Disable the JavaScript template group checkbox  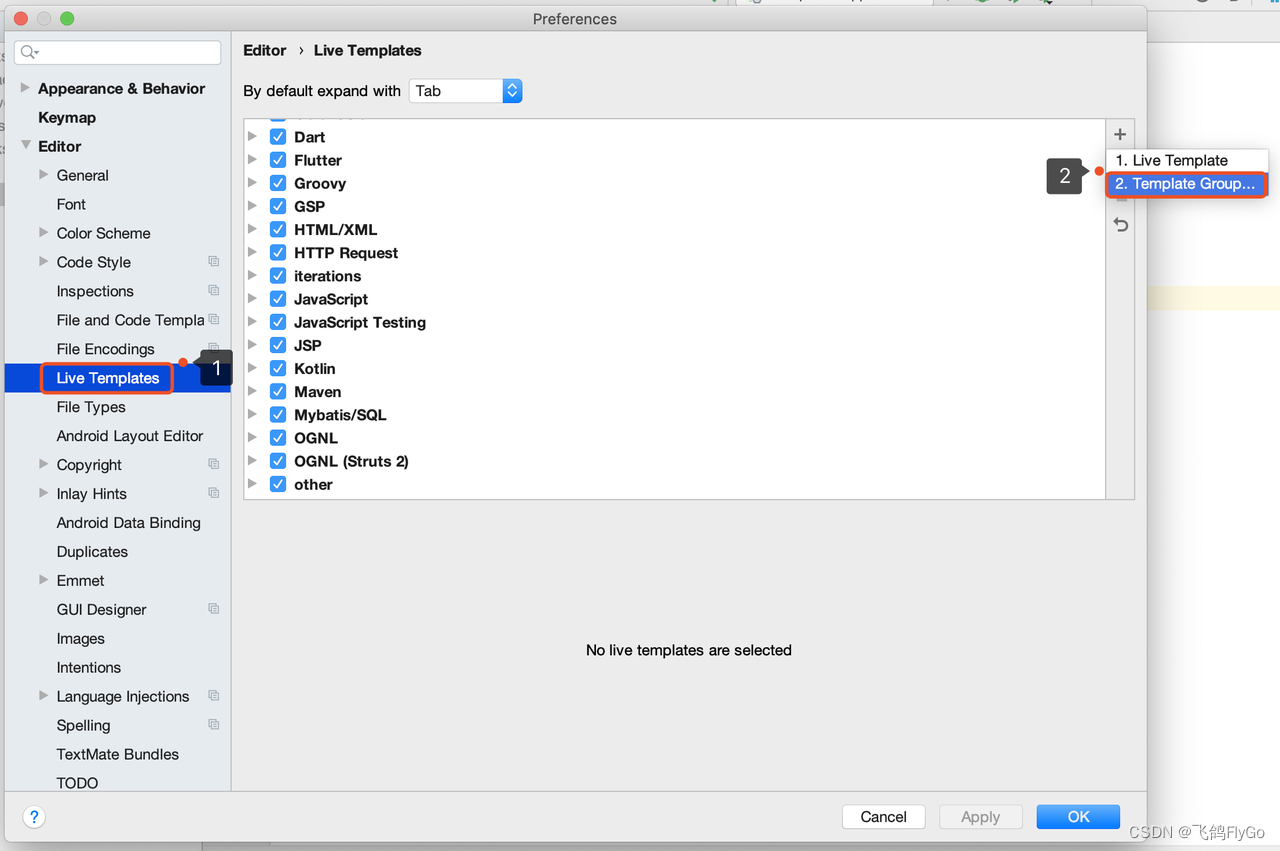coord(278,299)
